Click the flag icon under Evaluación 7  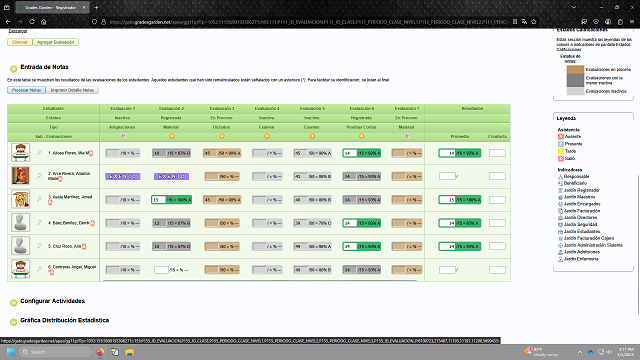[407, 136]
